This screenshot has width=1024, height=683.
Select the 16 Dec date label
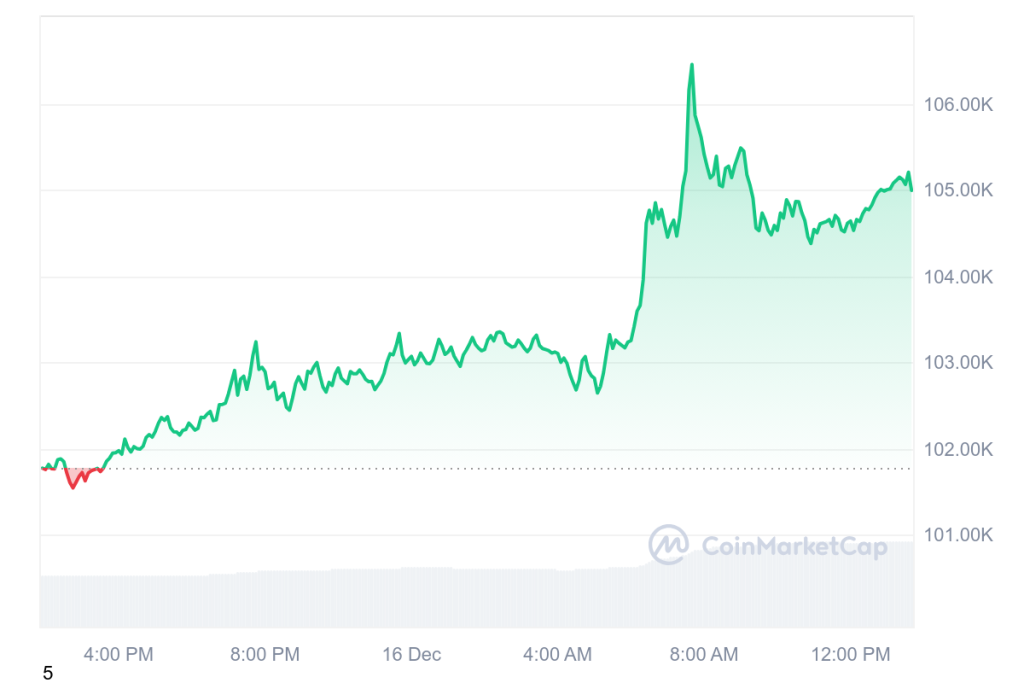coord(411,655)
